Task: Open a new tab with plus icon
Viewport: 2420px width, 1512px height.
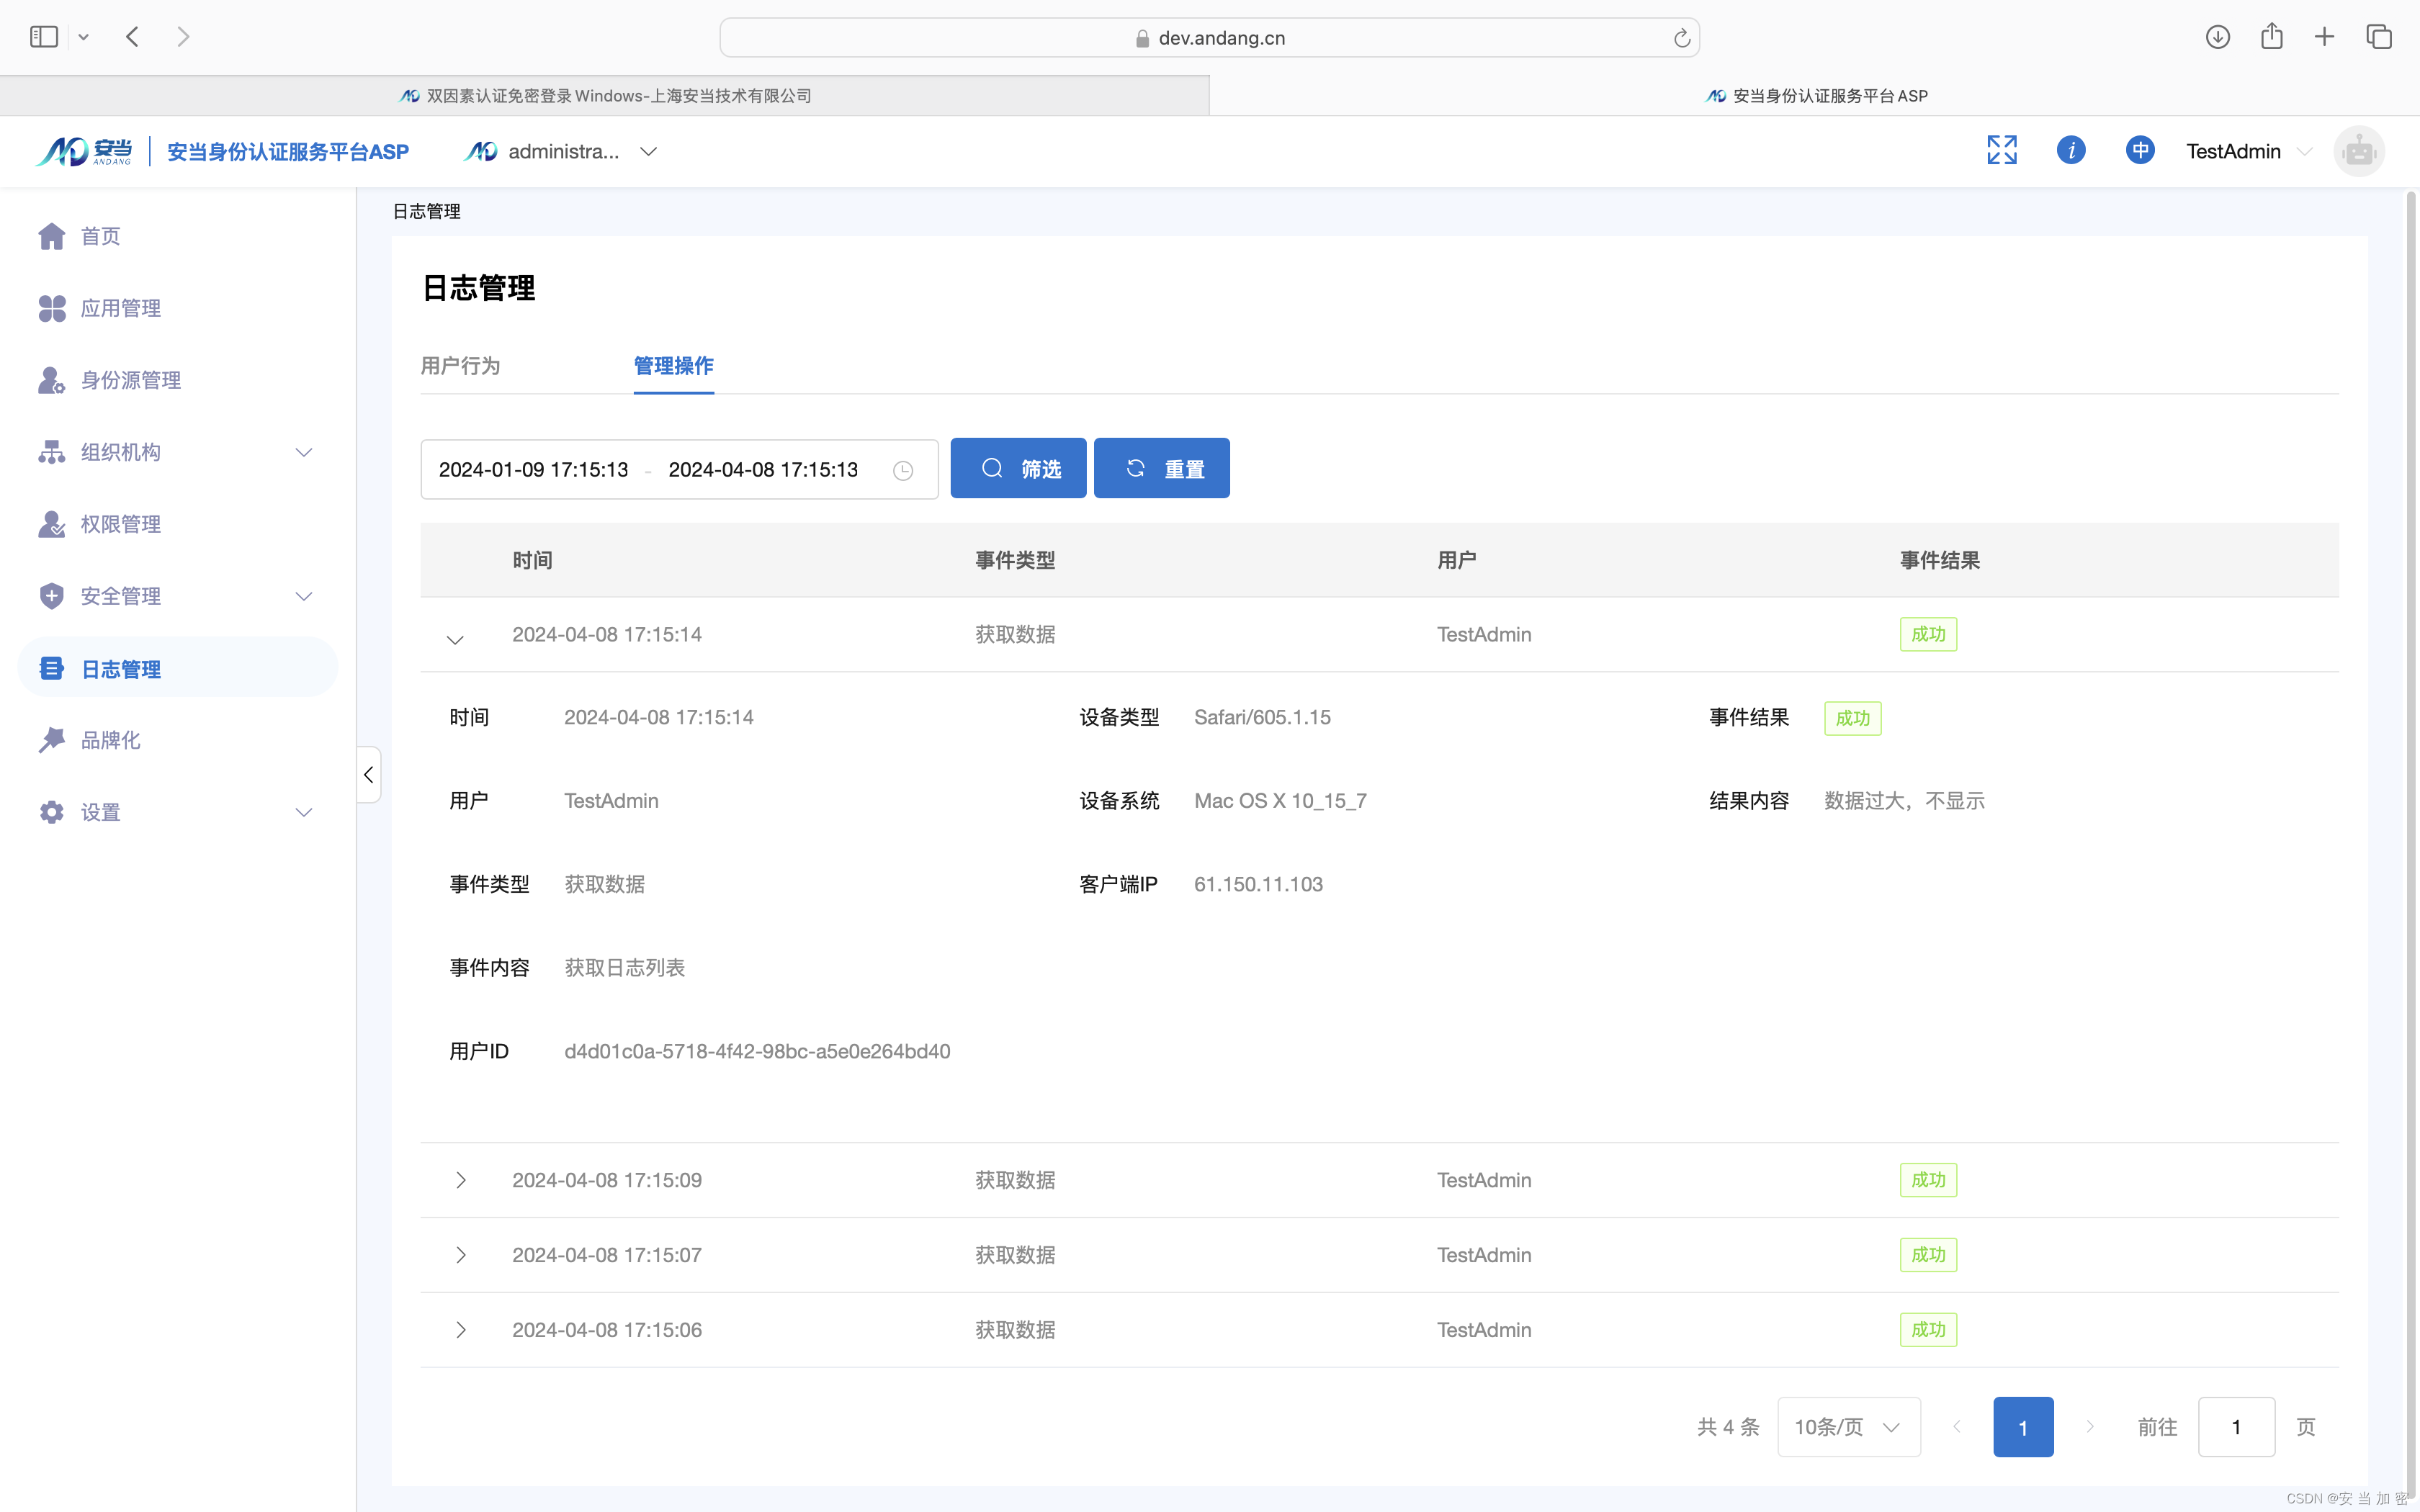Action: tap(2324, 37)
